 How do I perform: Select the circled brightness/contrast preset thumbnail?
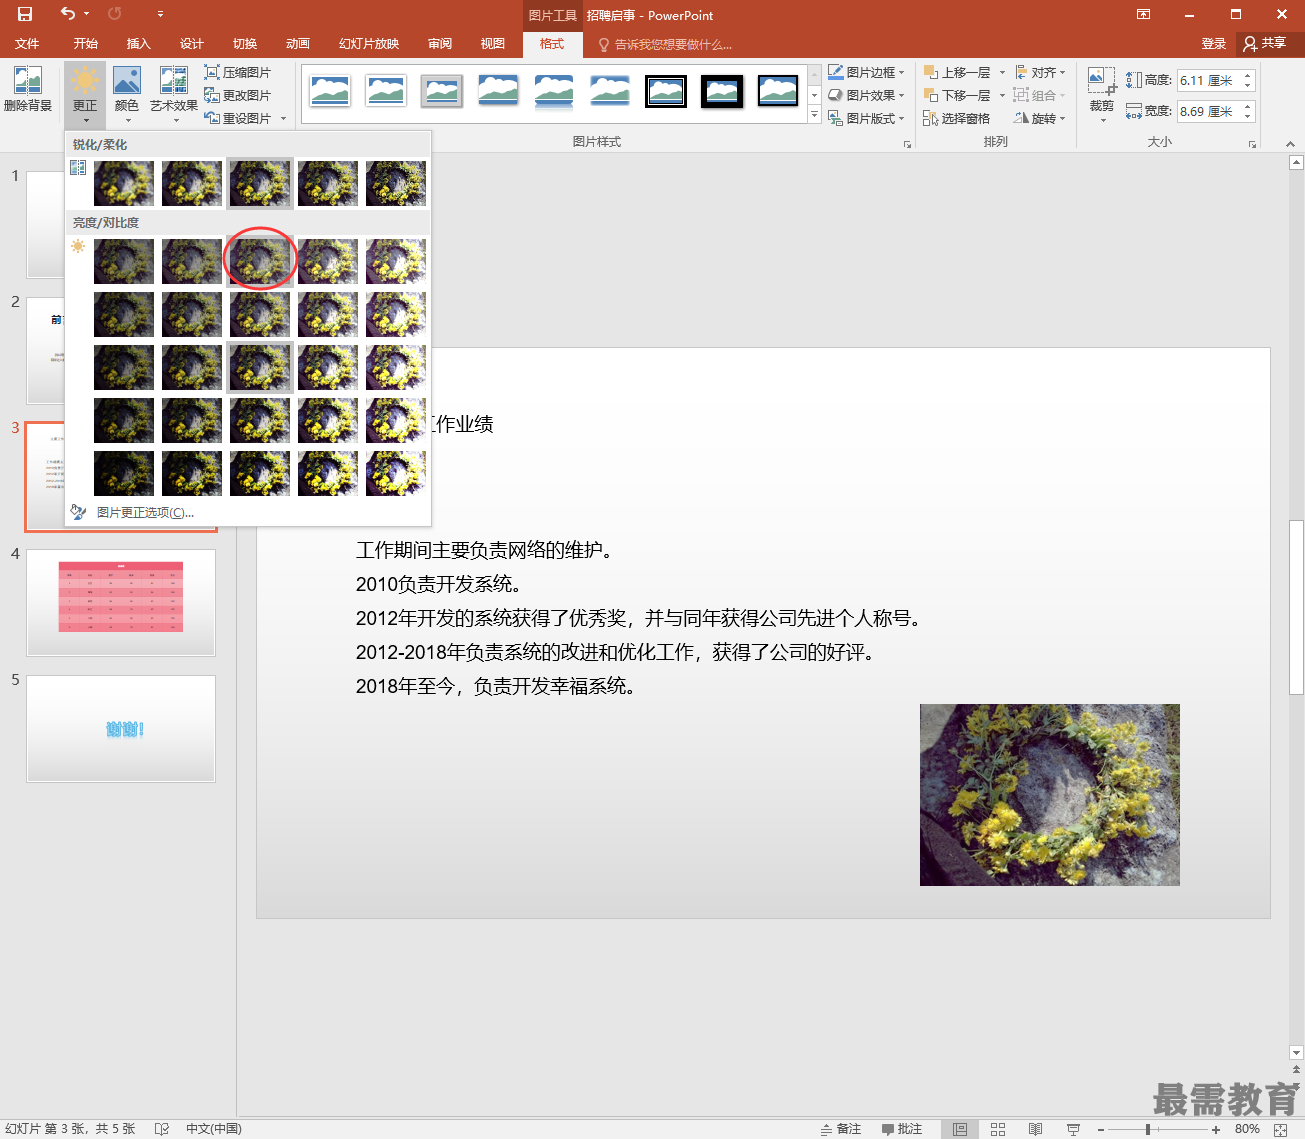point(260,261)
